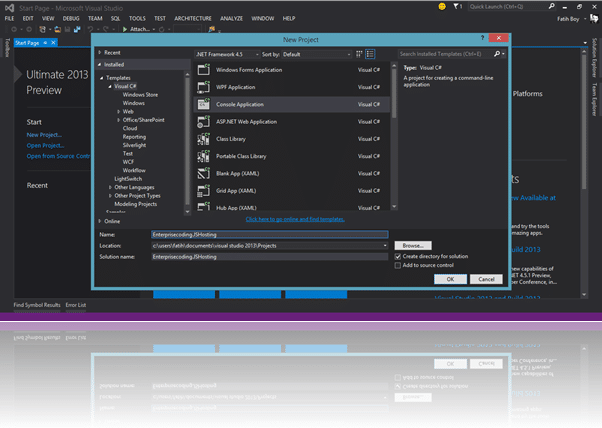The width and height of the screenshot is (602, 428).
Task: Click the Open File toolbar icon
Action: pos(58,29)
